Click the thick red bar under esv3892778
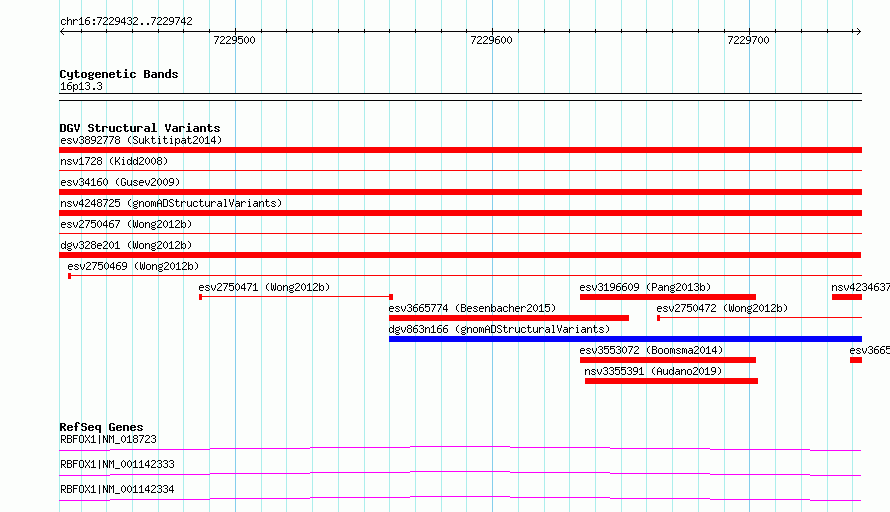This screenshot has height=512, width=890. 460,150
